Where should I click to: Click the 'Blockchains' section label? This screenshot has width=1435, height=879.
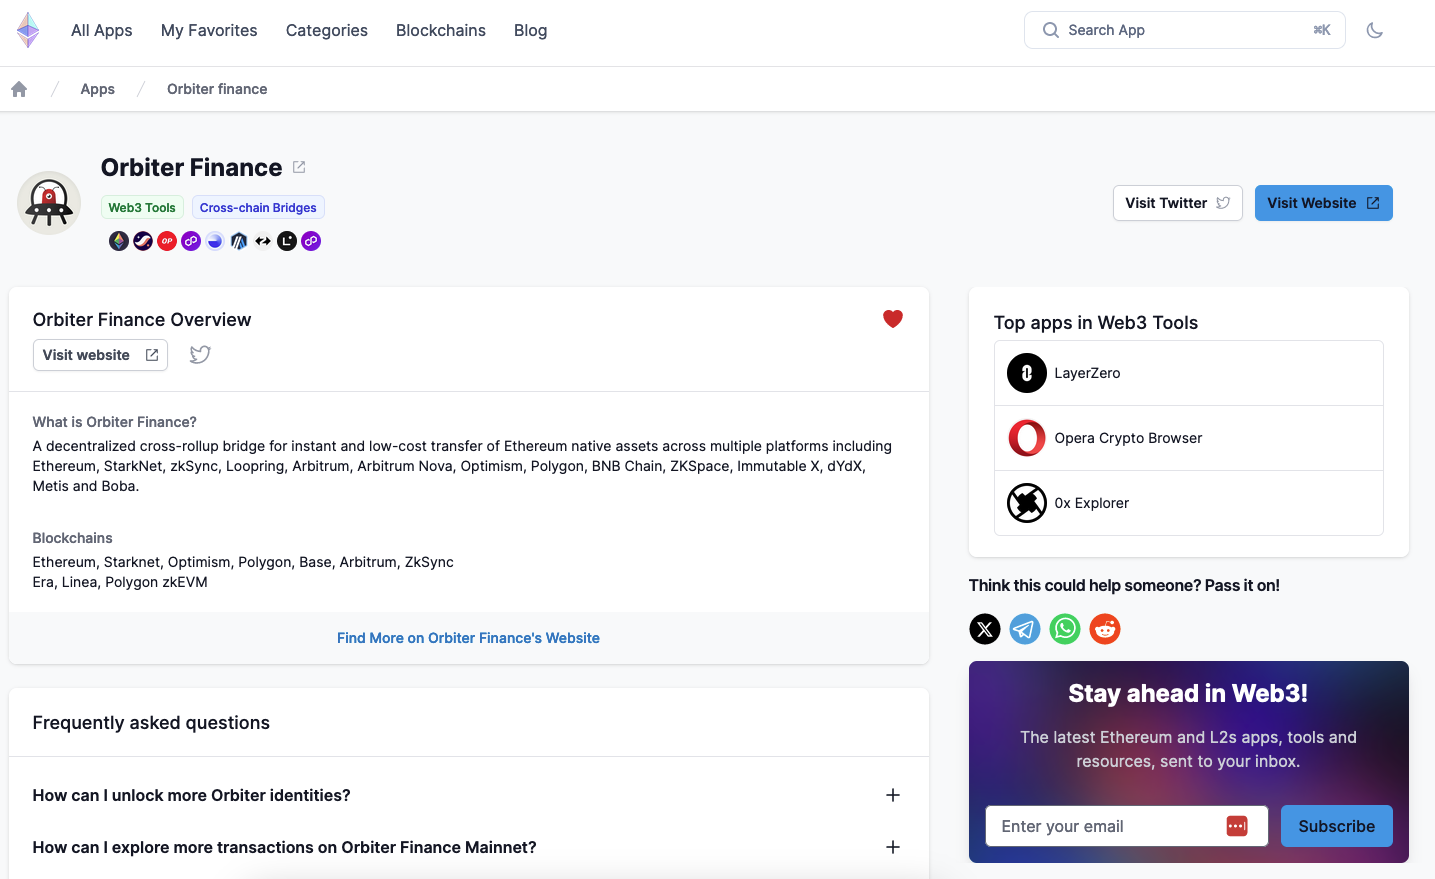[73, 538]
